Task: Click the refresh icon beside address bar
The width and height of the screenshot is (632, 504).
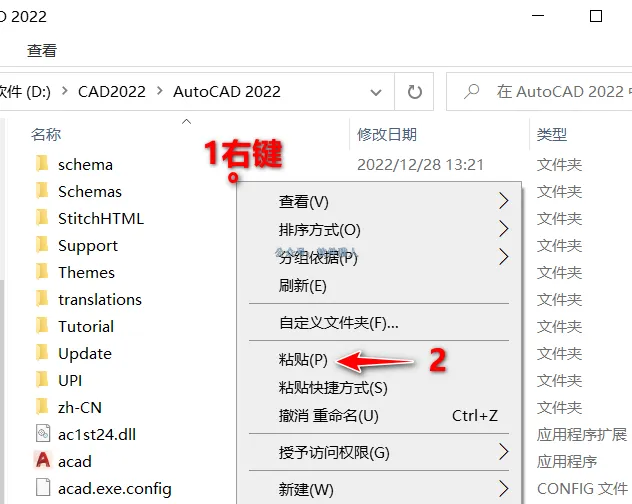Action: [414, 92]
